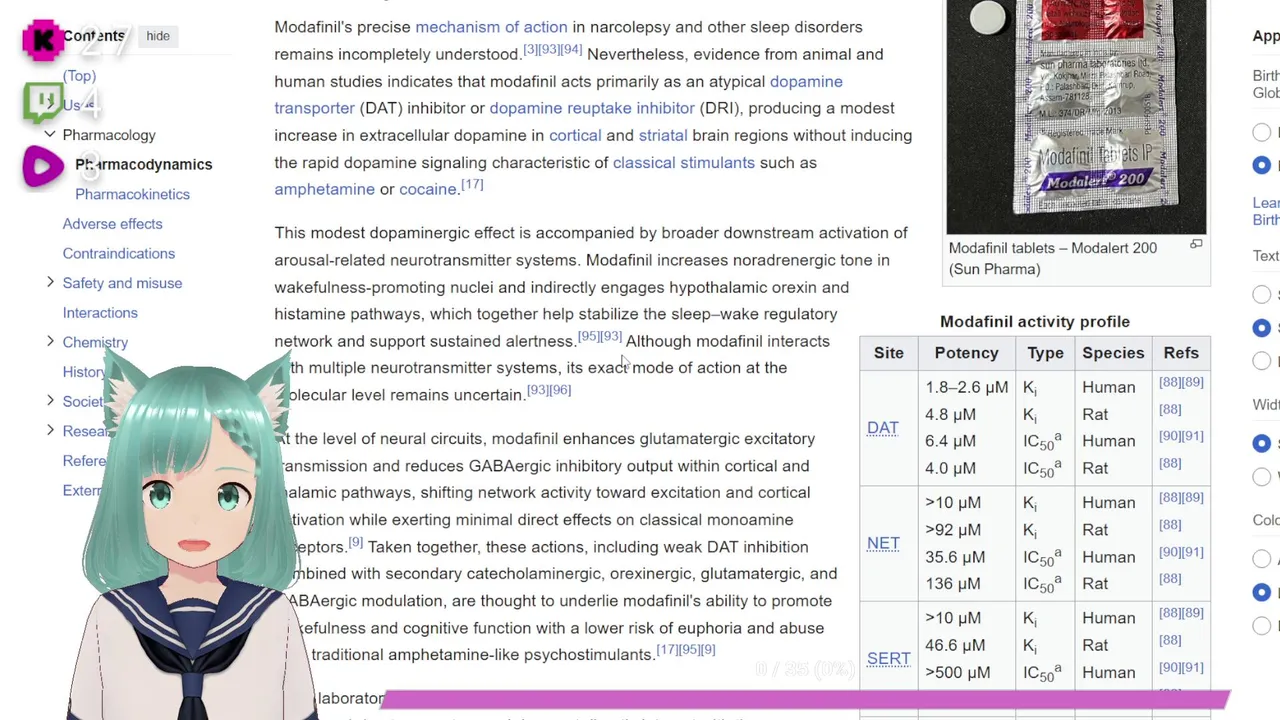Image resolution: width=1280 pixels, height=720 pixels.
Task: Jump to the Interactions section
Action: point(100,313)
